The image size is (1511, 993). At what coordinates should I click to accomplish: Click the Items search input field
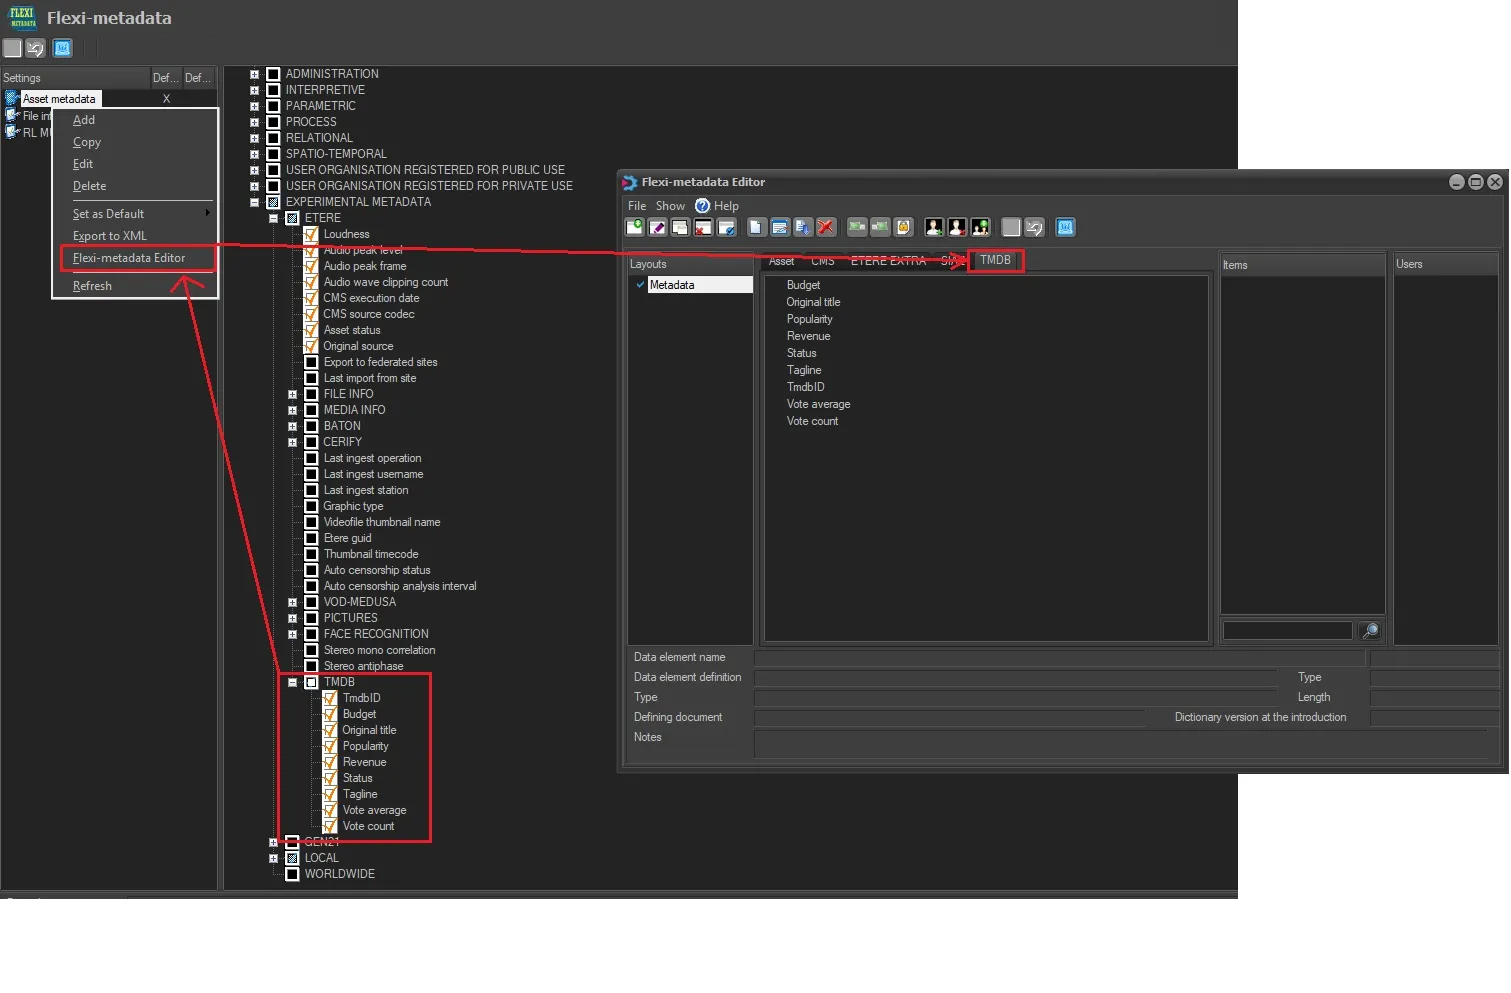tap(1287, 630)
